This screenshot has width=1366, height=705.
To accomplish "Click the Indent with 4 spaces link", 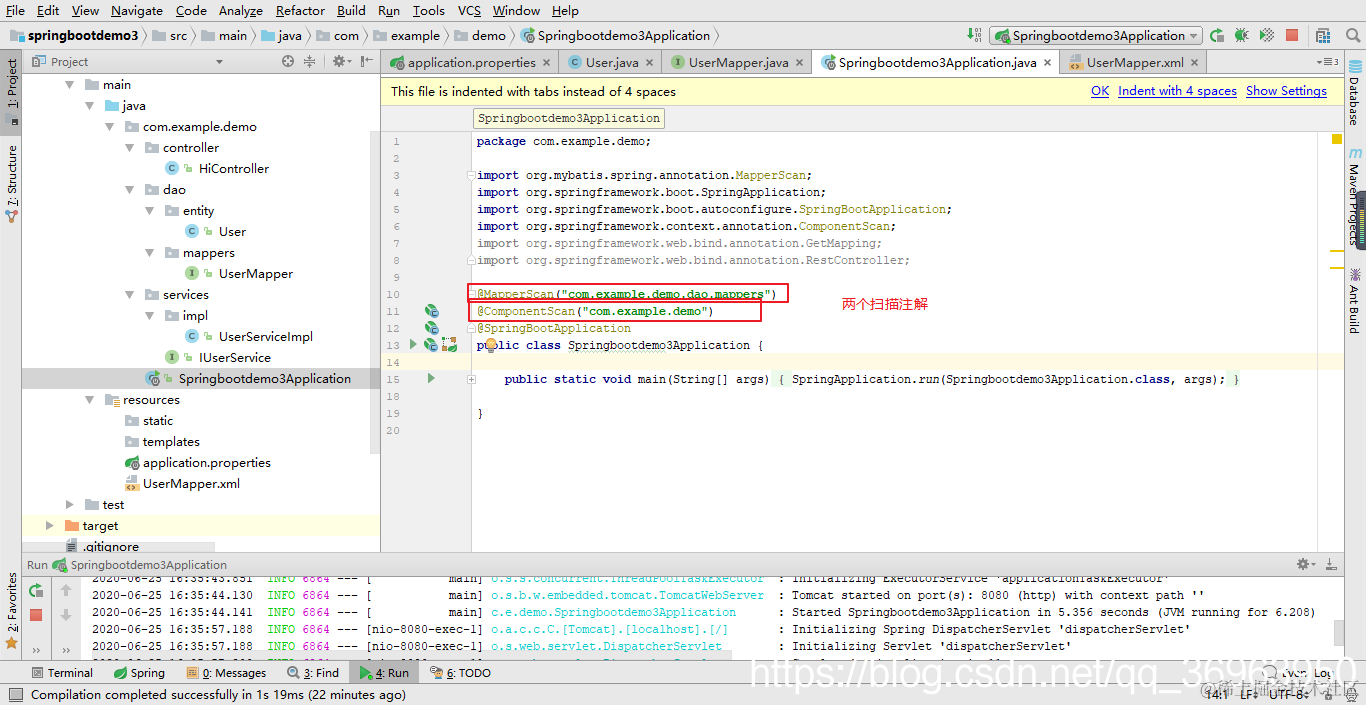I will pyautogui.click(x=1177, y=91).
